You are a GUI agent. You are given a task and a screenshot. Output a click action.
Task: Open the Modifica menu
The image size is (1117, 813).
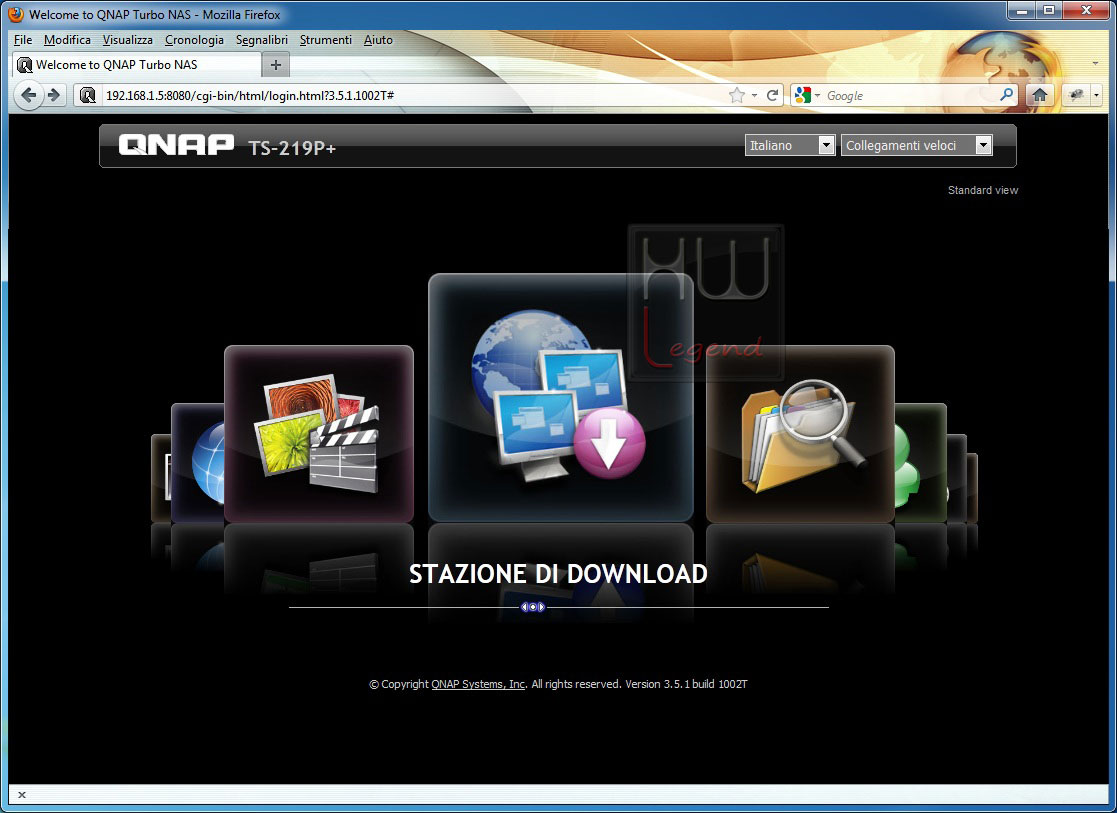tap(67, 40)
